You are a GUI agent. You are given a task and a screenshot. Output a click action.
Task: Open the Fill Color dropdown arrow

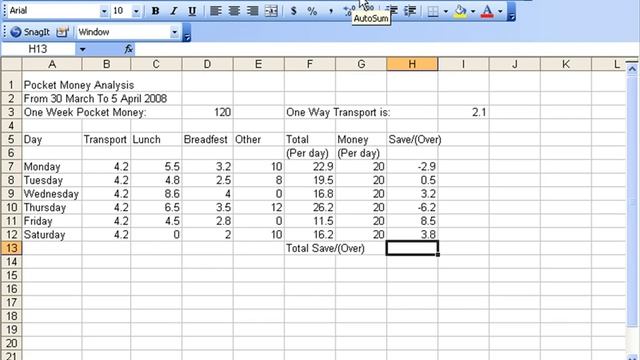473,11
